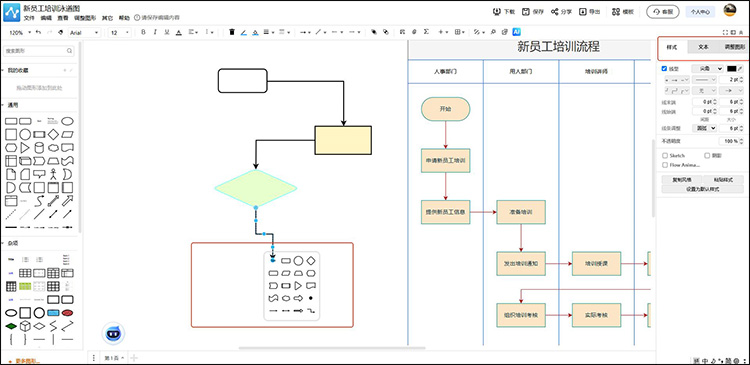The image size is (750, 365).
Task: Open the zoom 120% dropdown
Action: (20, 33)
